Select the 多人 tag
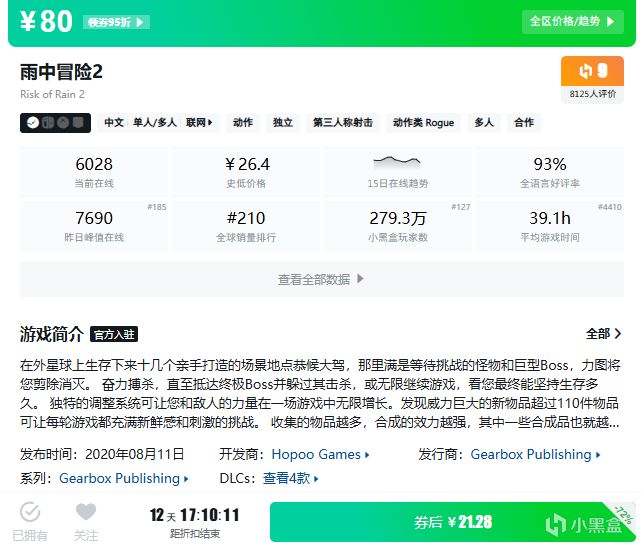Viewport: 641px width, 550px height. tap(484, 122)
